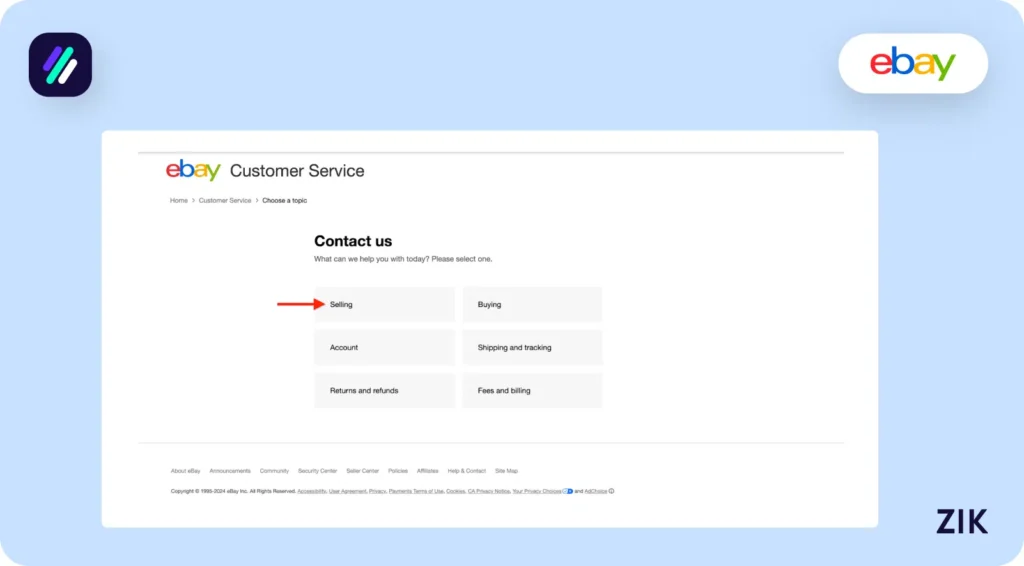Open Accessibility link in copyright line
This screenshot has width=1024, height=566.
click(312, 491)
